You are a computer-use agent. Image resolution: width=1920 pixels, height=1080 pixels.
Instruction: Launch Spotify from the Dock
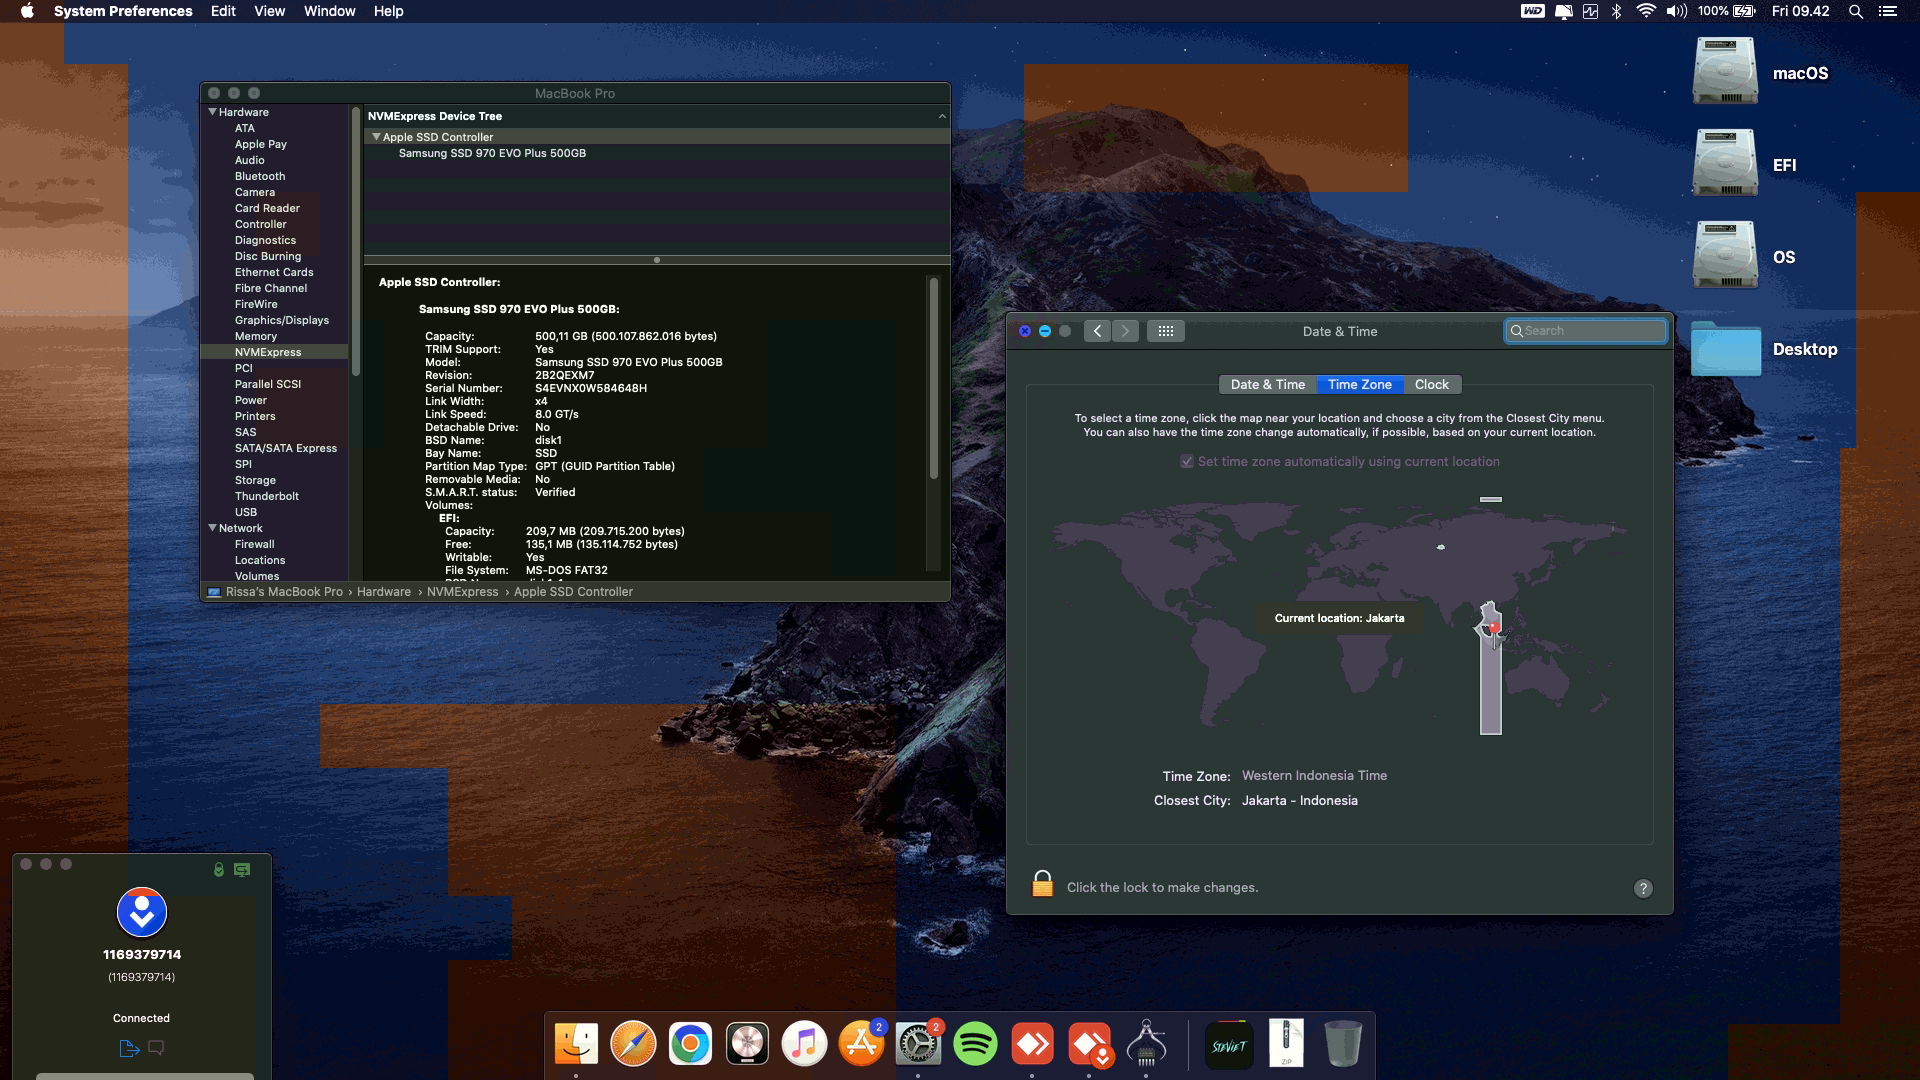975,1044
